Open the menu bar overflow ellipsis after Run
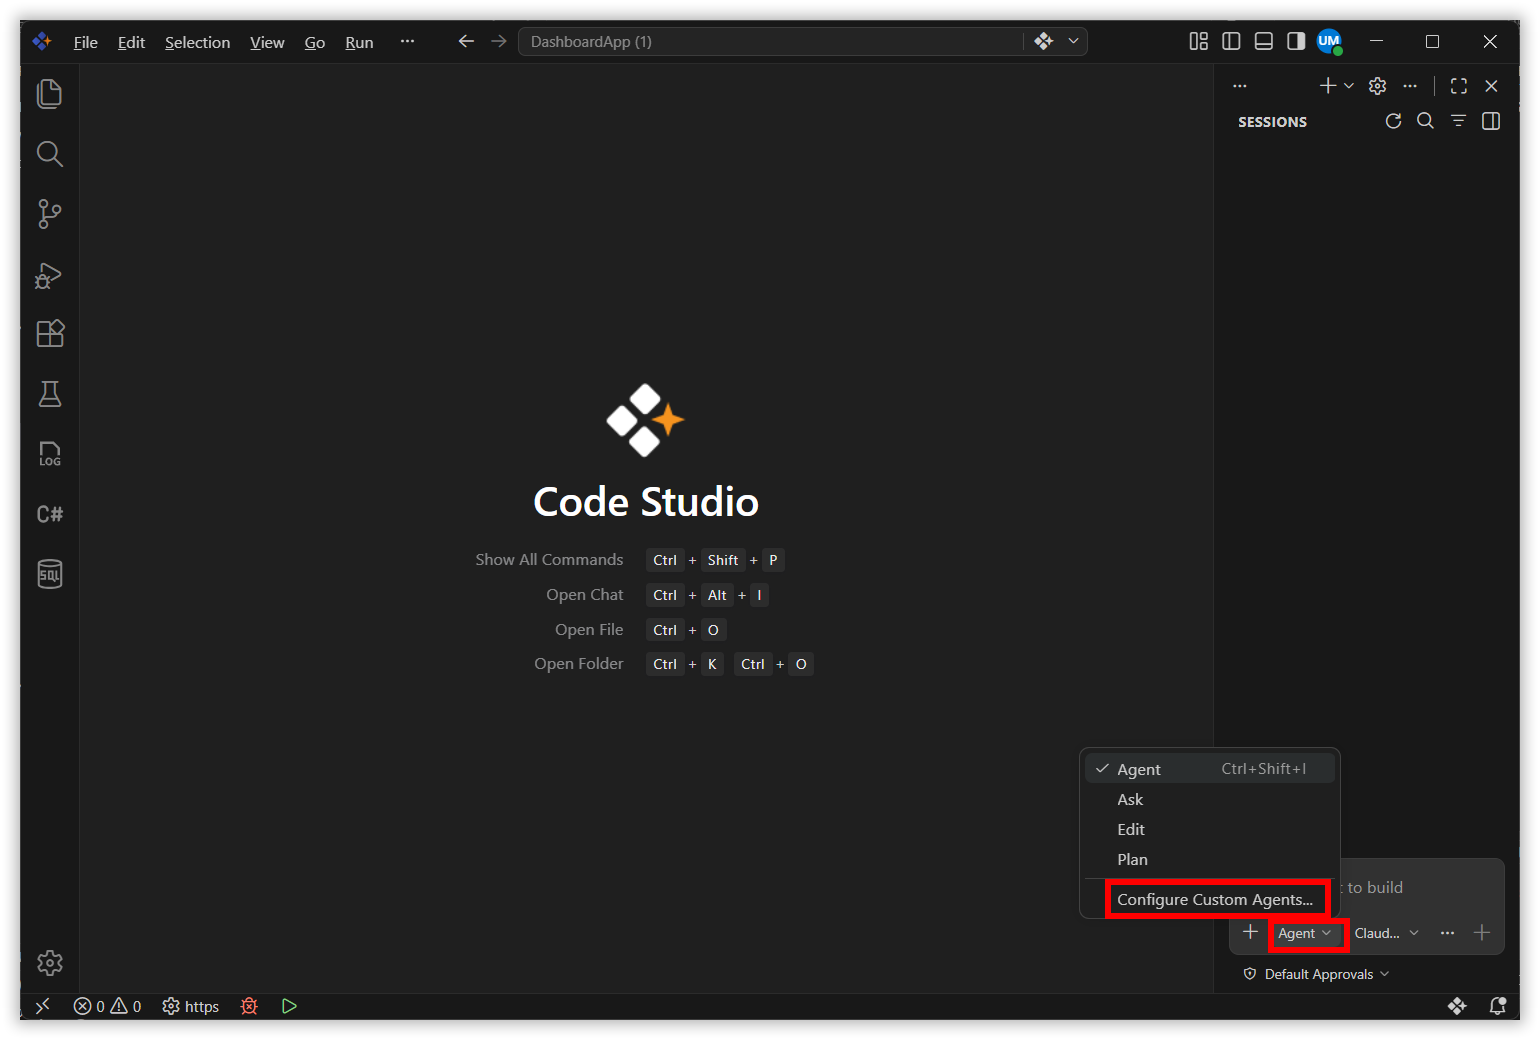The height and width of the screenshot is (1040, 1540). [x=407, y=41]
